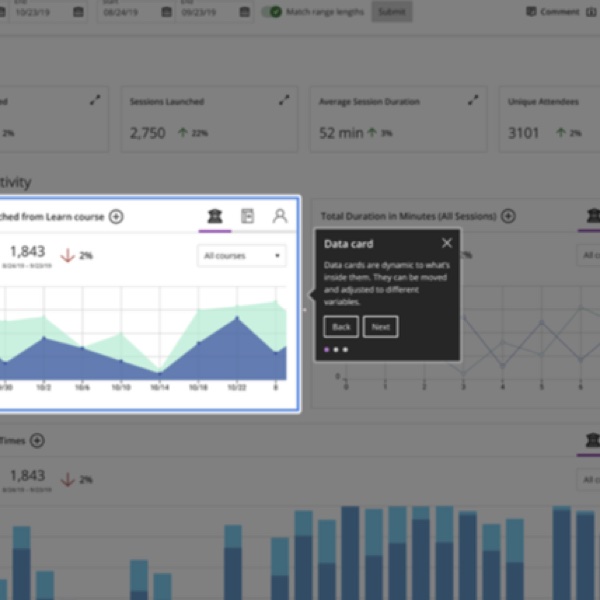600x600 pixels.
Task: Expand the Sessions Launched card
Action: (284, 100)
